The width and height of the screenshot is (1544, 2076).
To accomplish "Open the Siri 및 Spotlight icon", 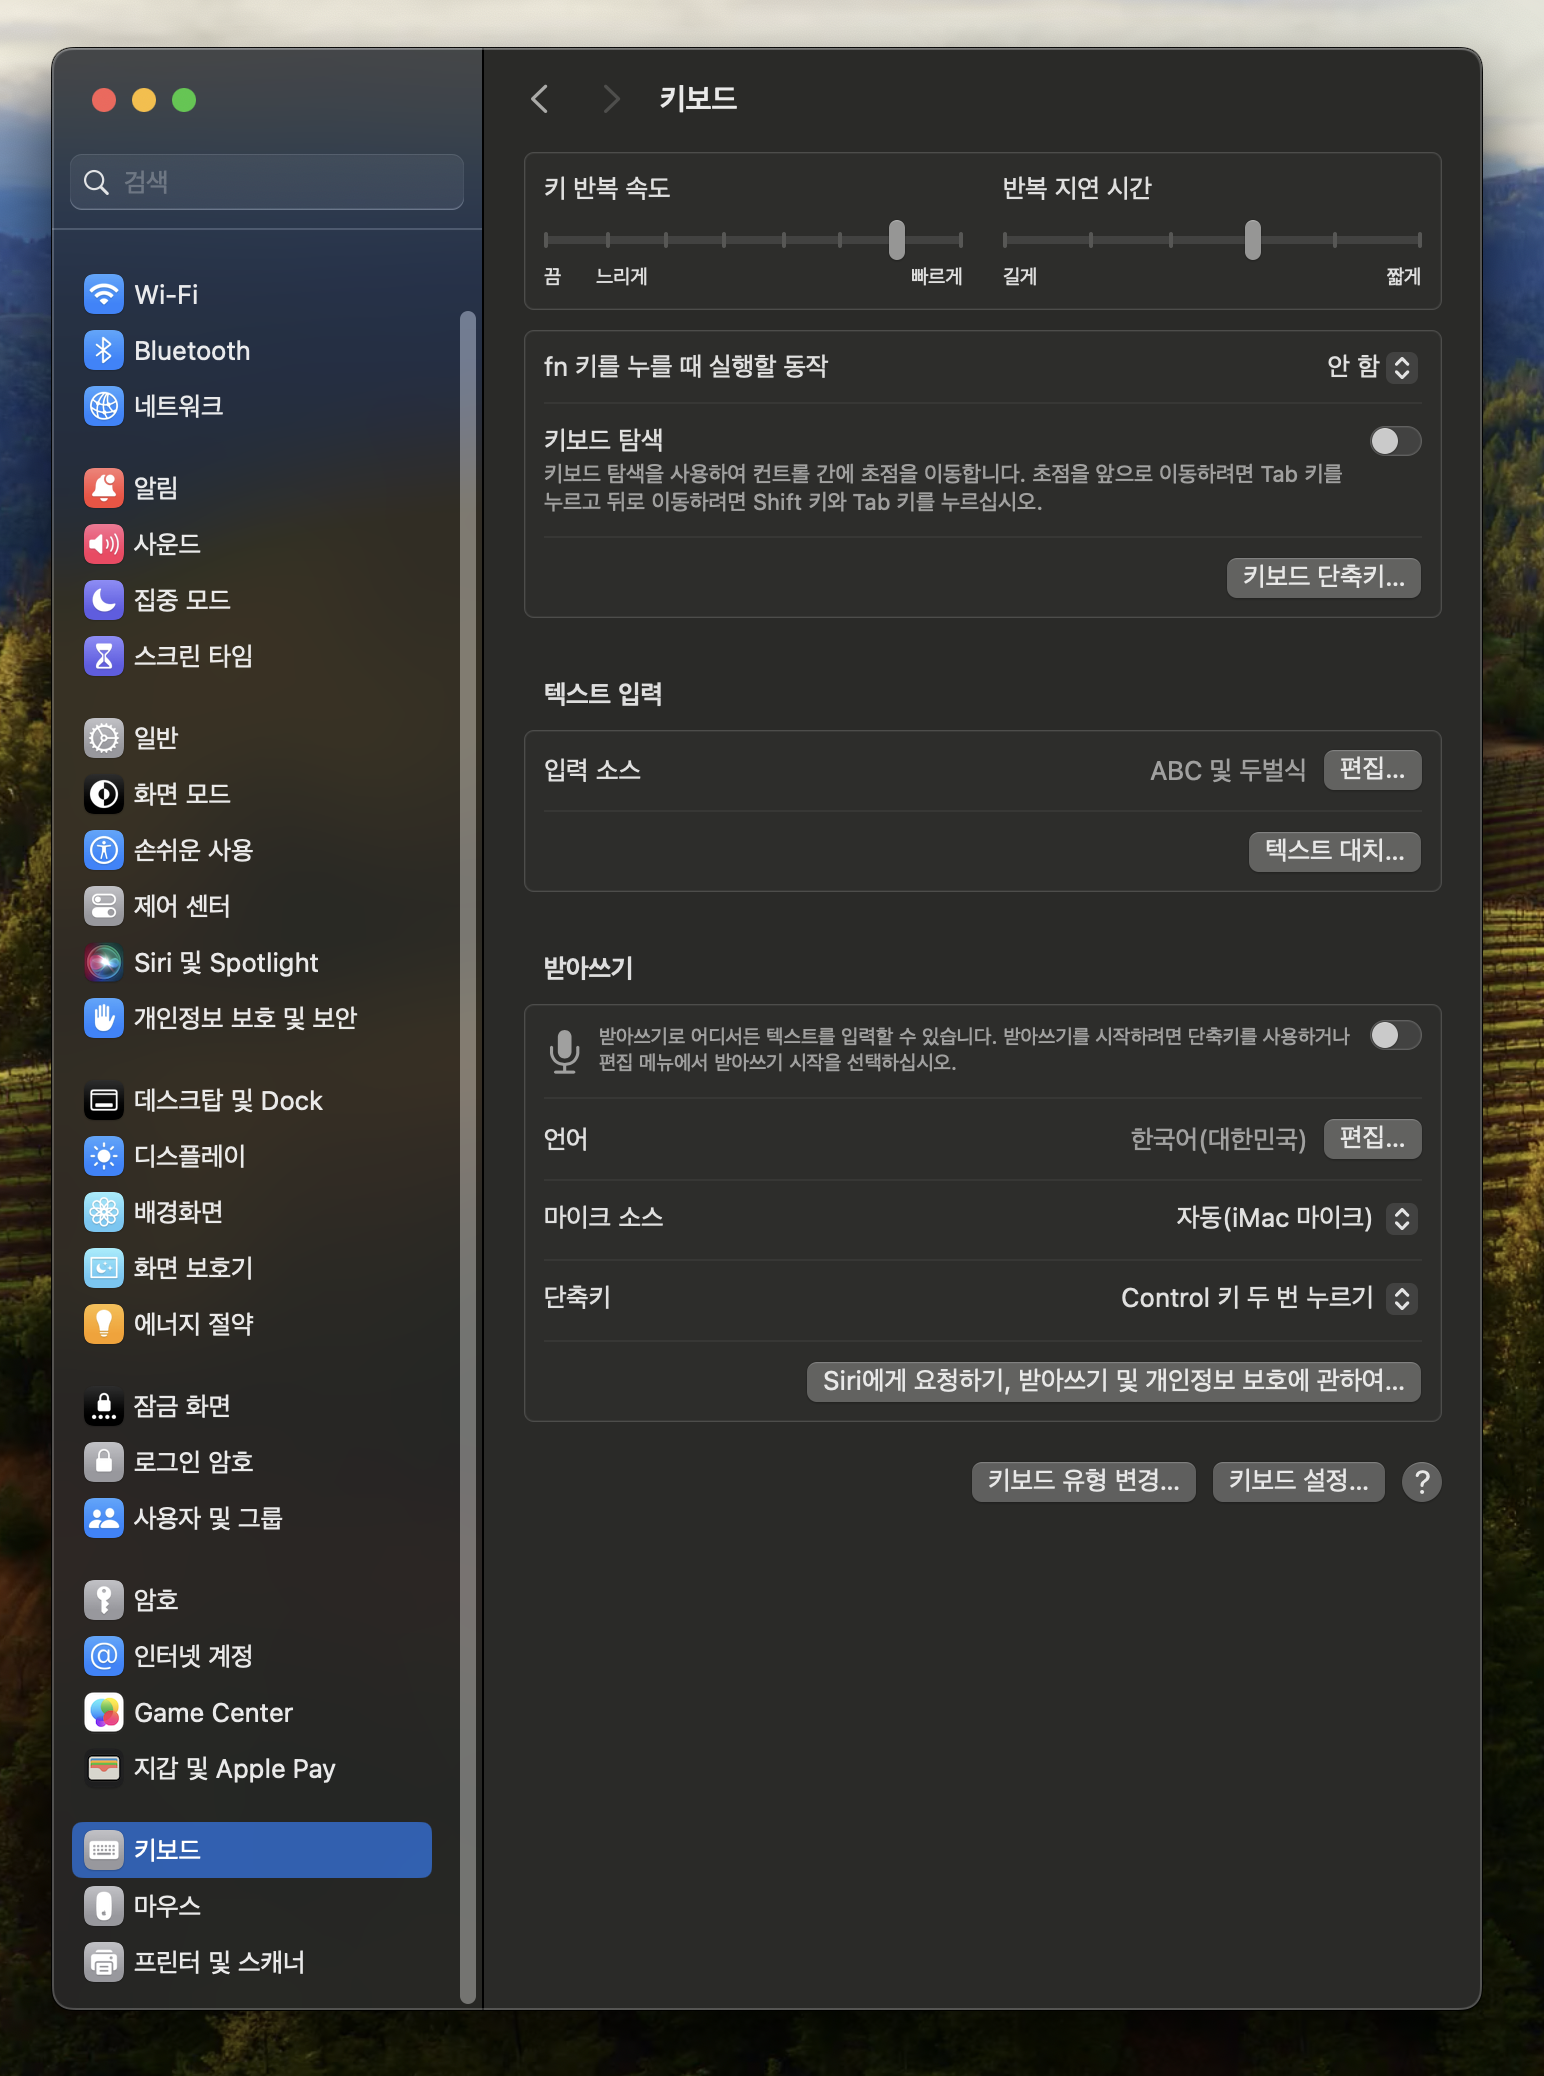I will (x=104, y=962).
